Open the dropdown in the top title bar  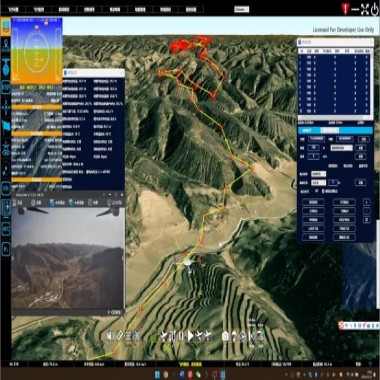[x=241, y=9]
